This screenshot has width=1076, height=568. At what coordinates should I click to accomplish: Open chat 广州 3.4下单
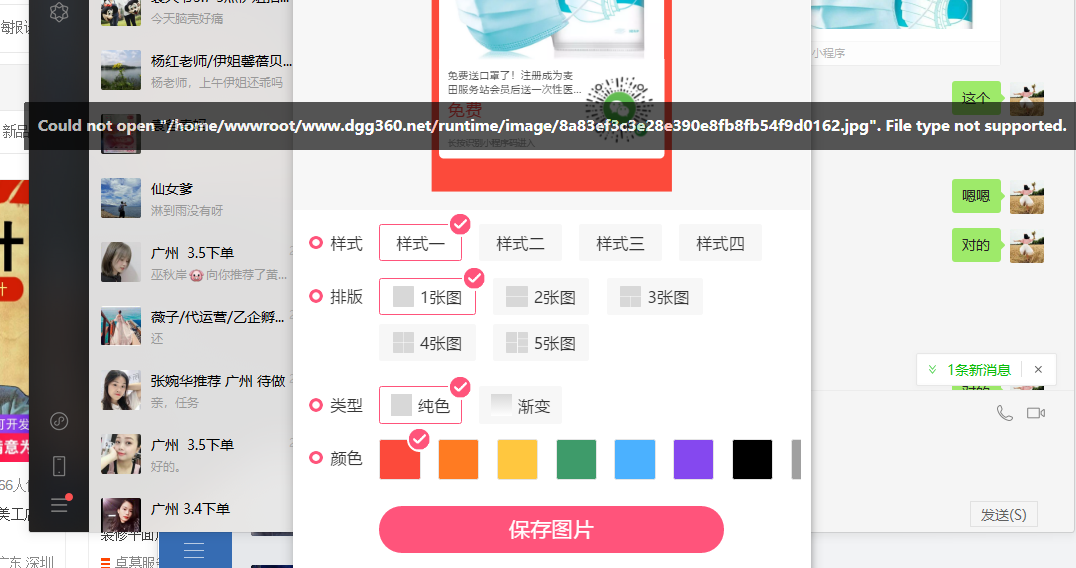click(x=191, y=515)
